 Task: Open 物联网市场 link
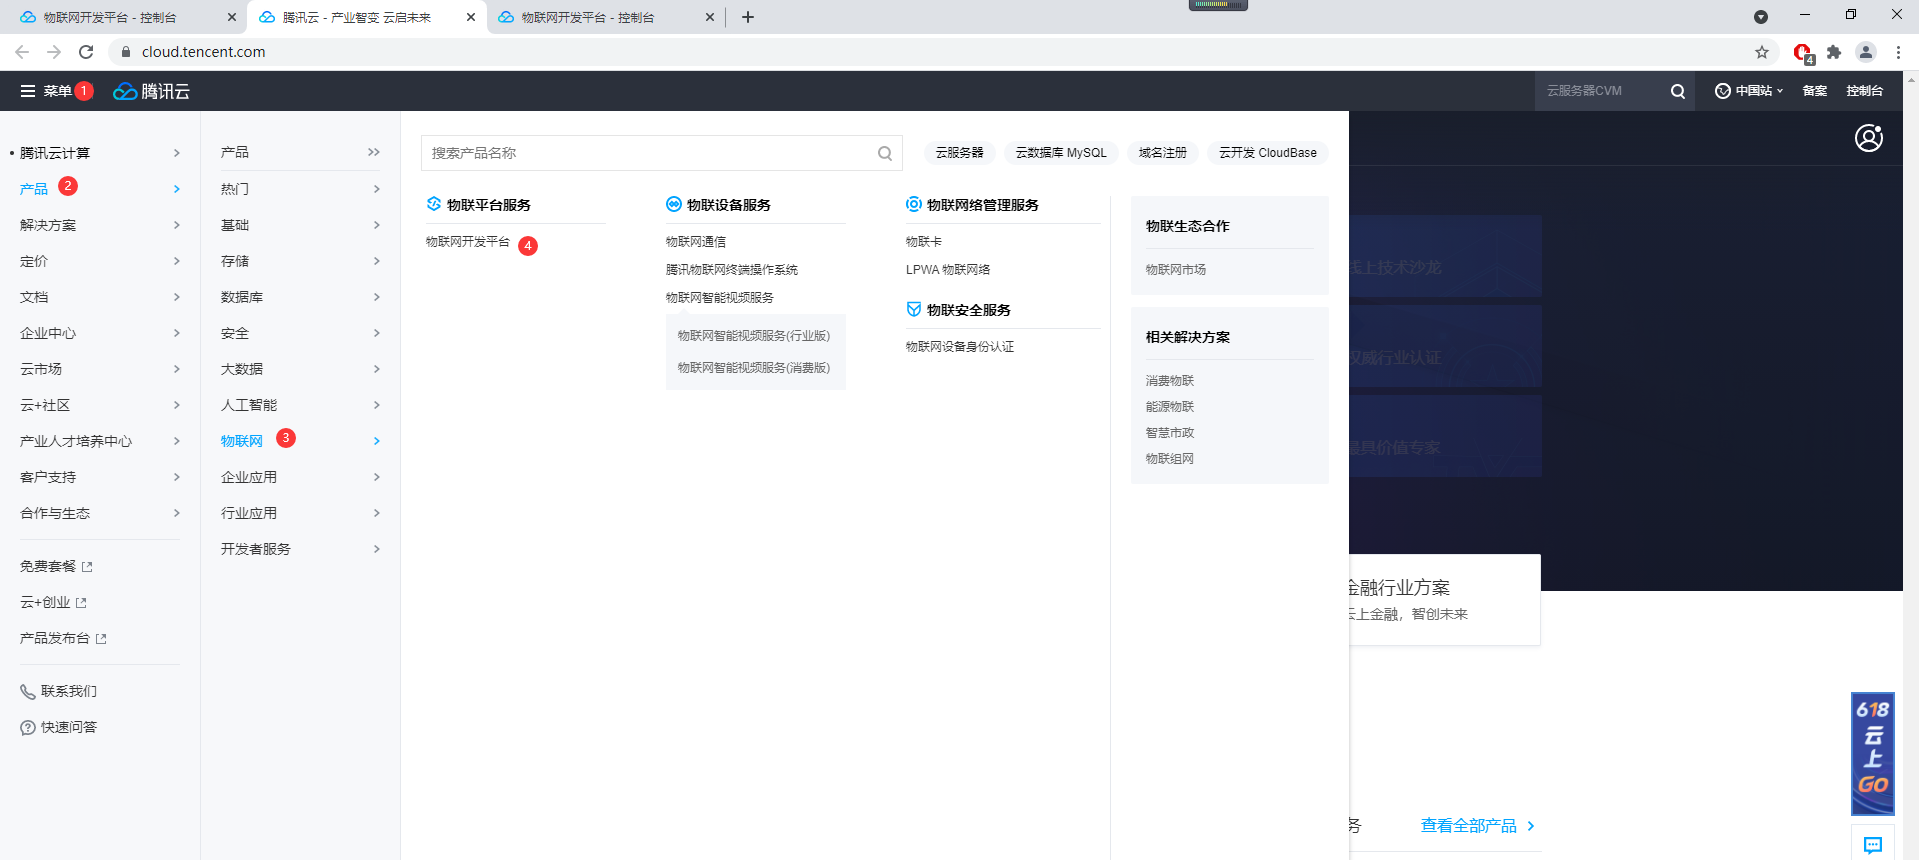(1176, 270)
